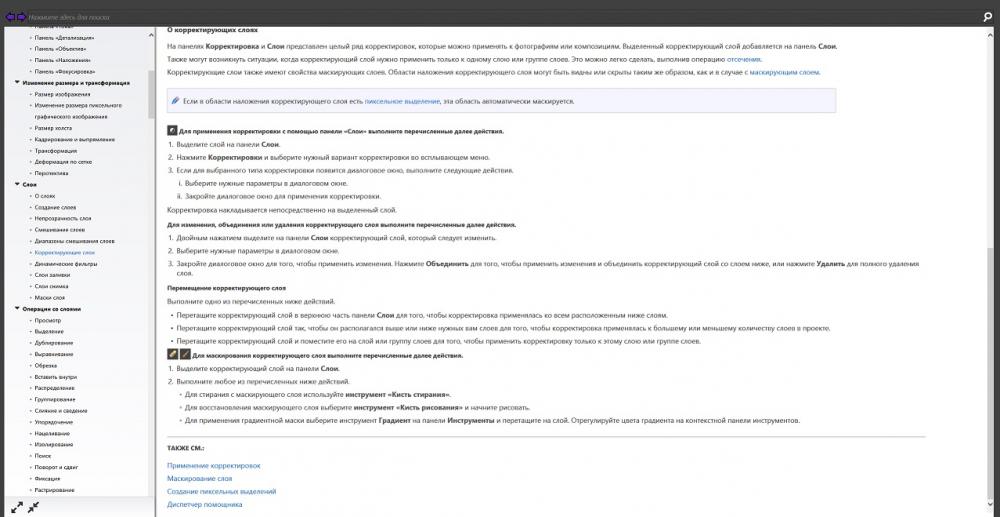Open the «Маскирование слоя» see-also link
The image size is (1000, 517).
click(200, 479)
